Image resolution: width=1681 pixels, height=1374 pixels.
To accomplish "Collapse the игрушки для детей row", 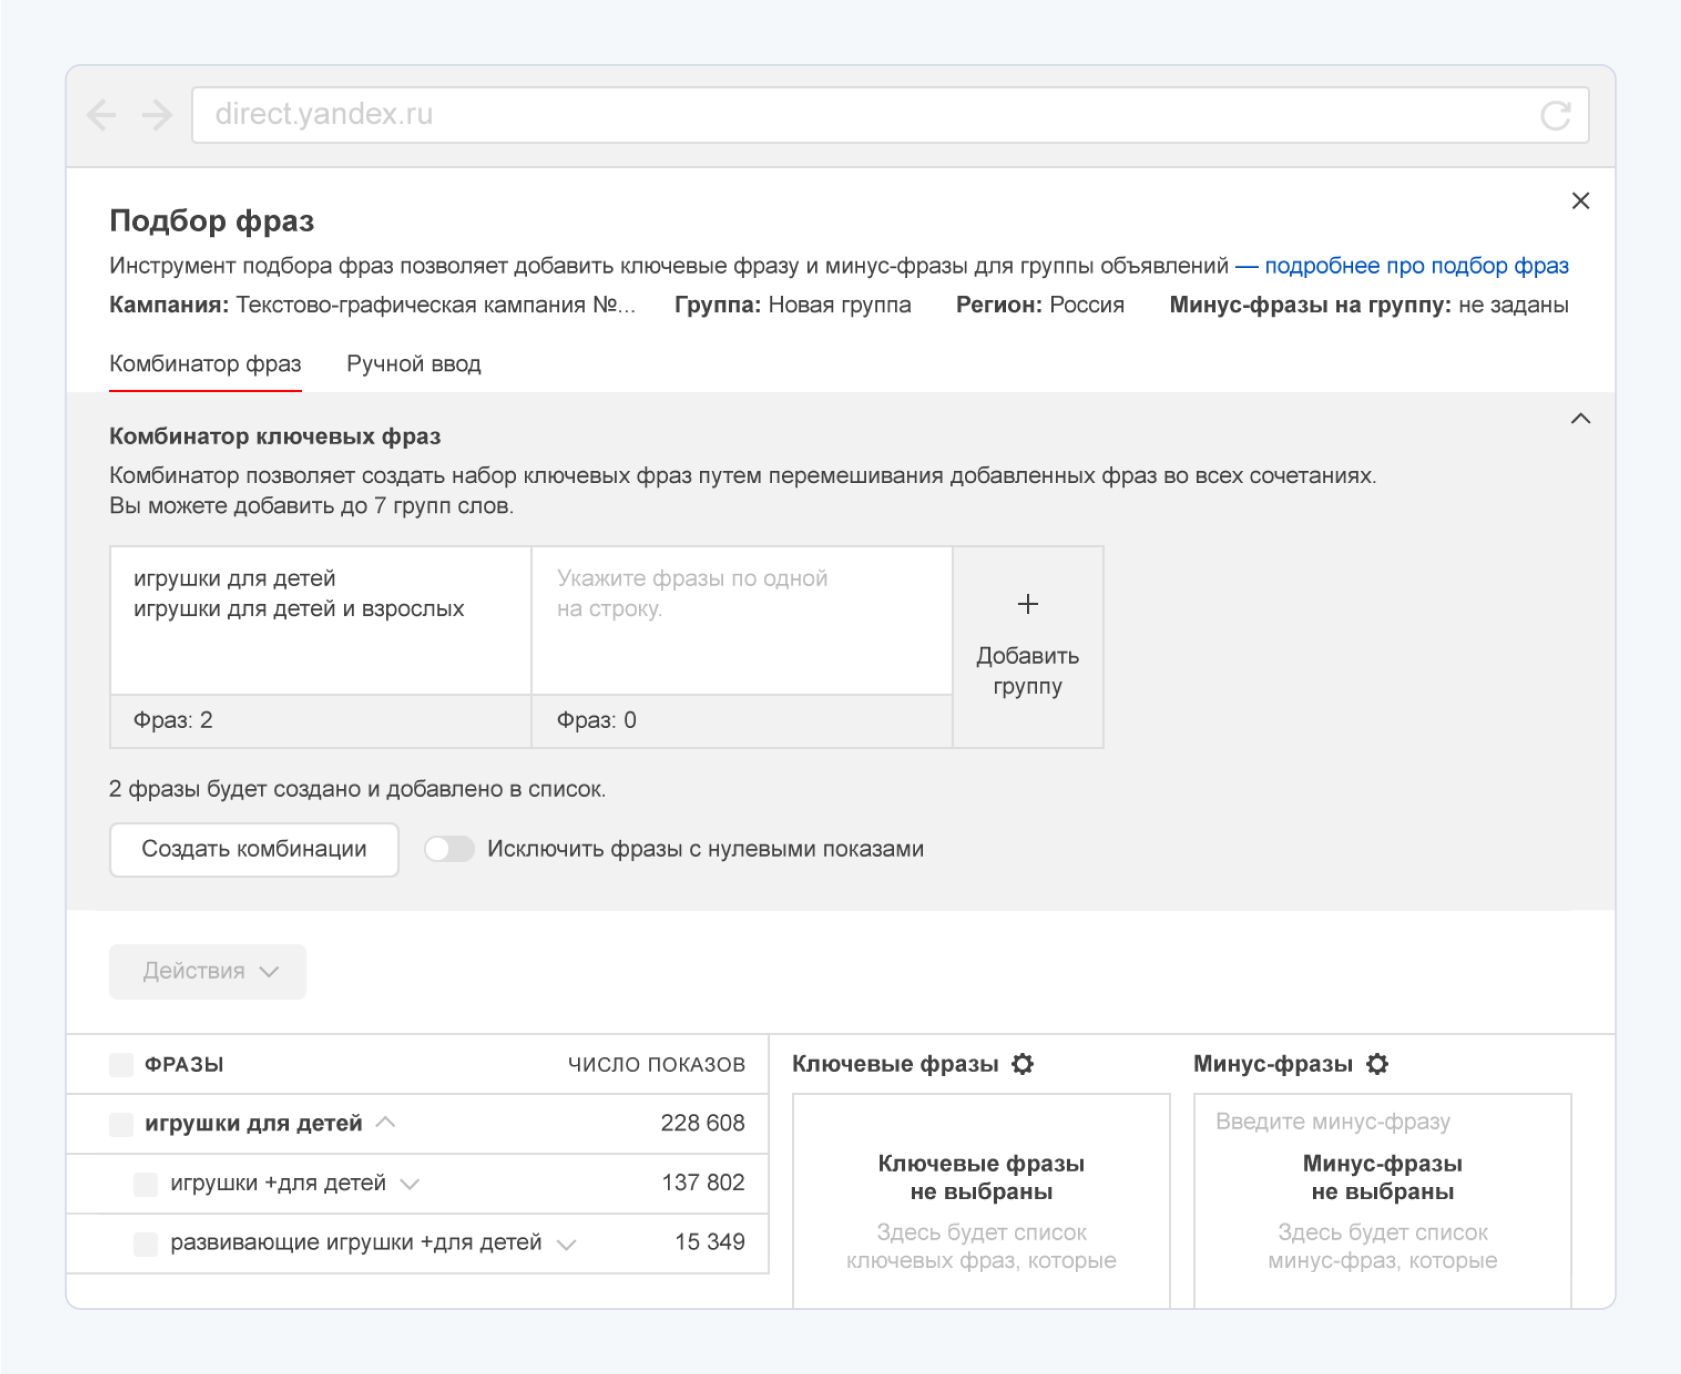I will 386,1123.
